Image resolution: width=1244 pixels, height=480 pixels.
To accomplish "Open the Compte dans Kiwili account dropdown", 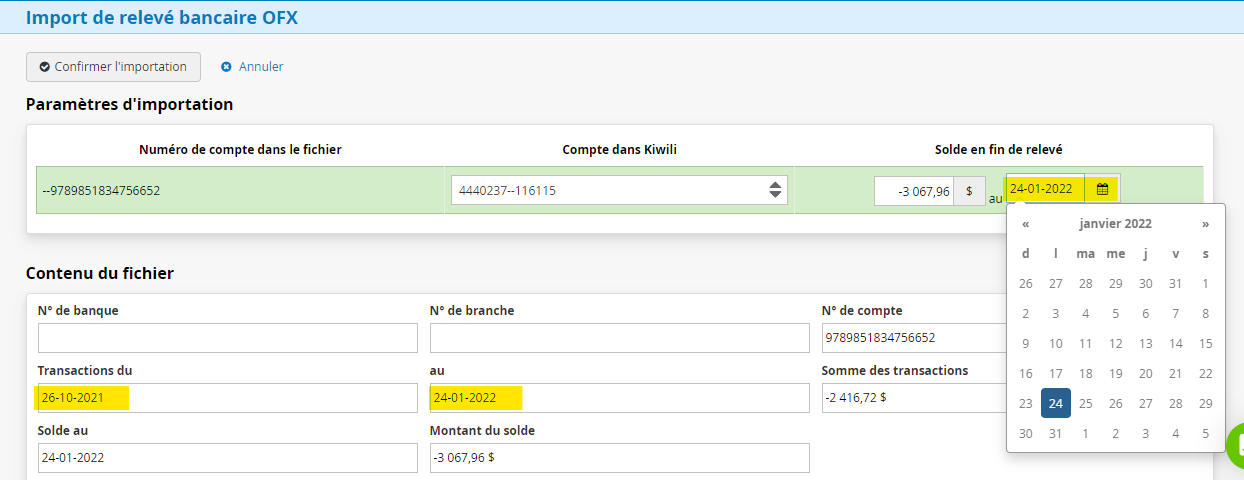I will [619, 190].
